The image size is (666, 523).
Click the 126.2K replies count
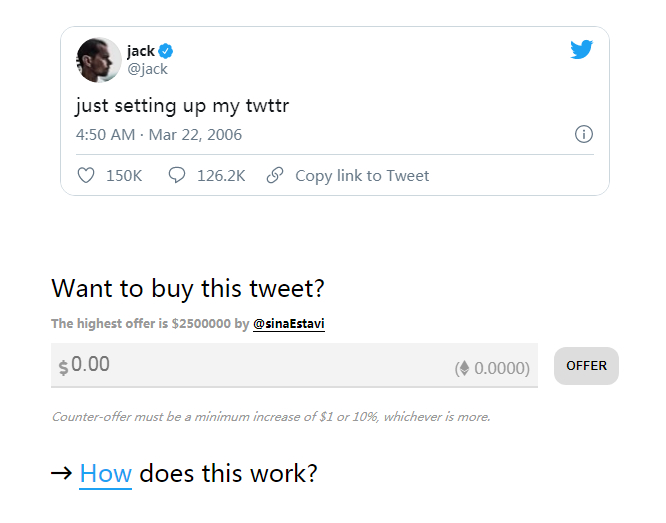[221, 176]
